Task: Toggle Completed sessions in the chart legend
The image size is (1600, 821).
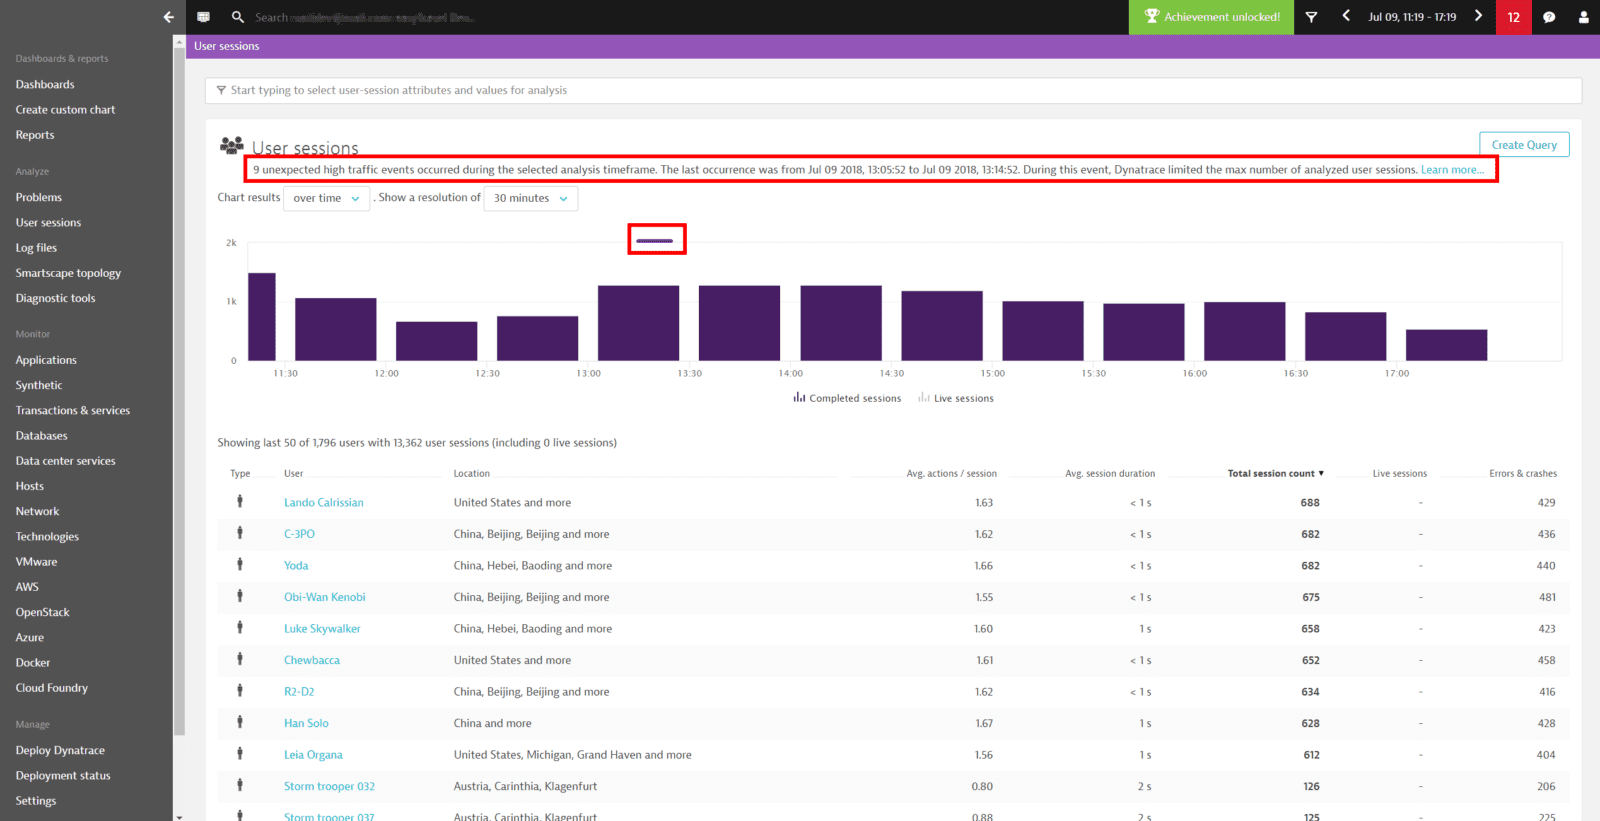Action: tap(847, 398)
